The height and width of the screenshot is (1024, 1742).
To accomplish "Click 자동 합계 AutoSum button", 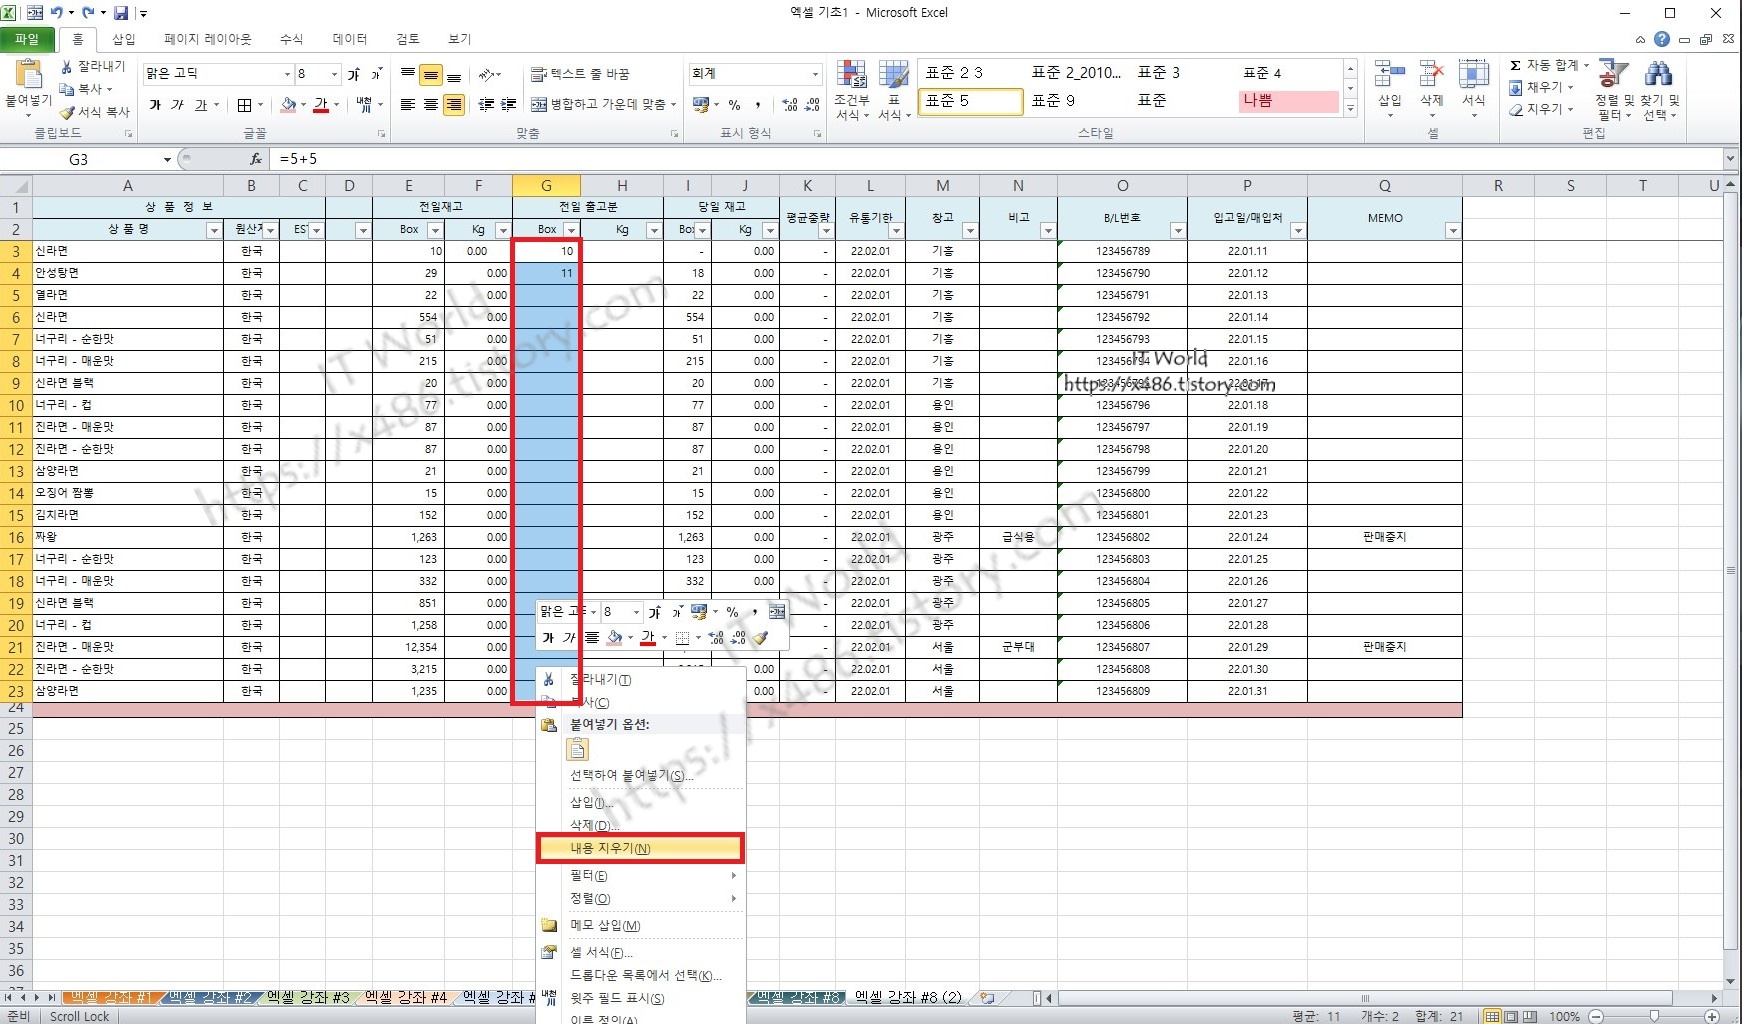I will (1548, 65).
